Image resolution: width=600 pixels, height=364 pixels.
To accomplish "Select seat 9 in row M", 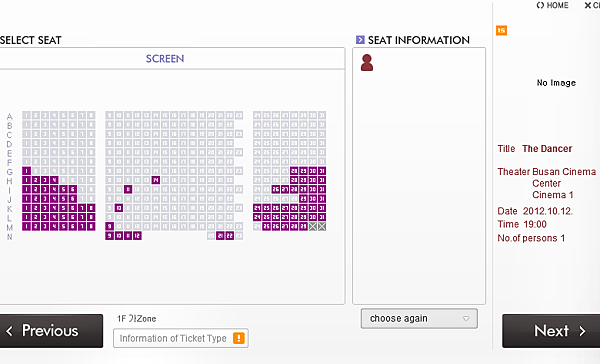I will [x=109, y=227].
